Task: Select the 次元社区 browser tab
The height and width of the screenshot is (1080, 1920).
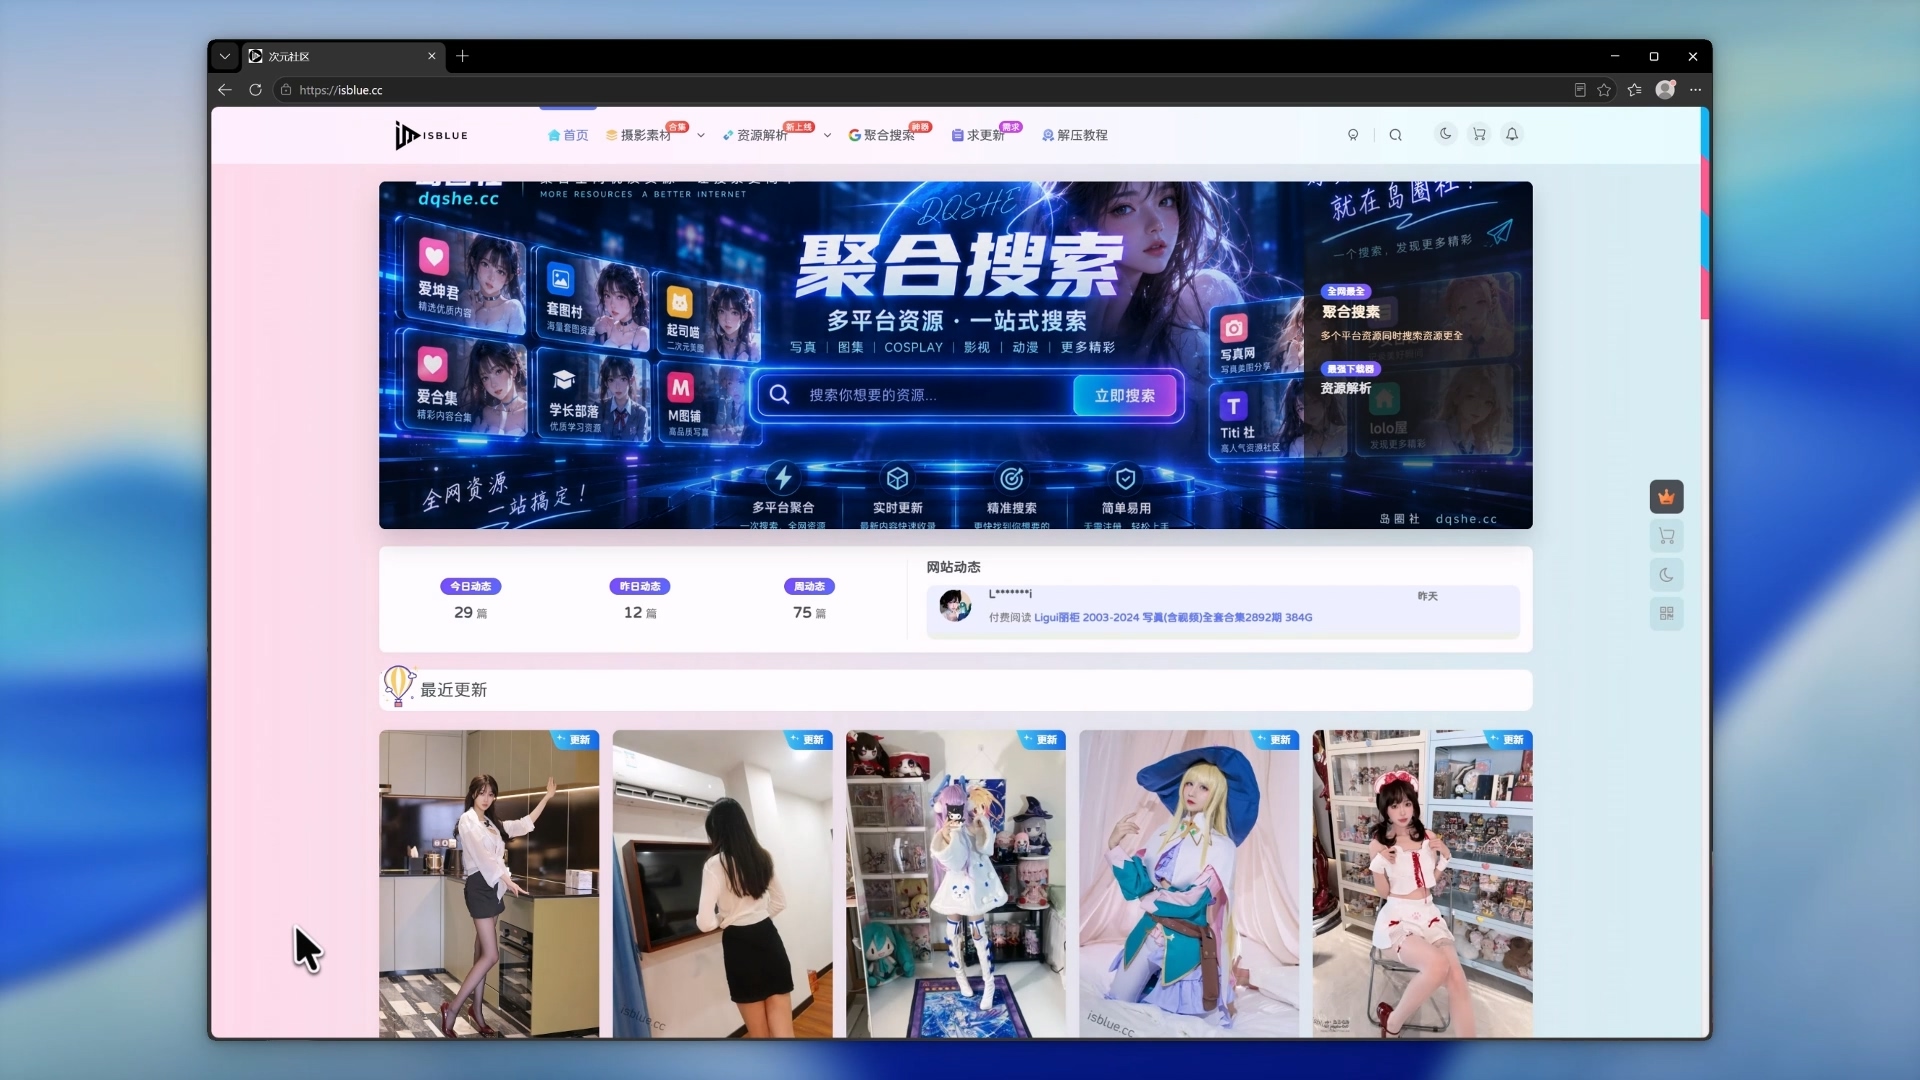Action: [342, 56]
